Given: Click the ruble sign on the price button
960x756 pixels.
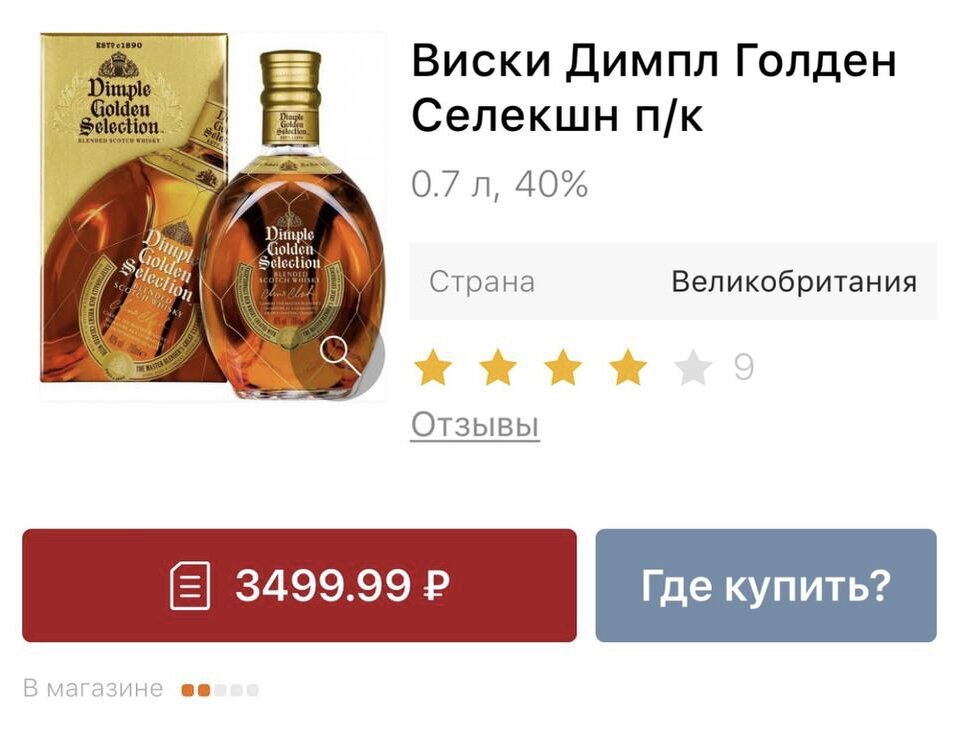Looking at the screenshot, I should click(x=436, y=586).
